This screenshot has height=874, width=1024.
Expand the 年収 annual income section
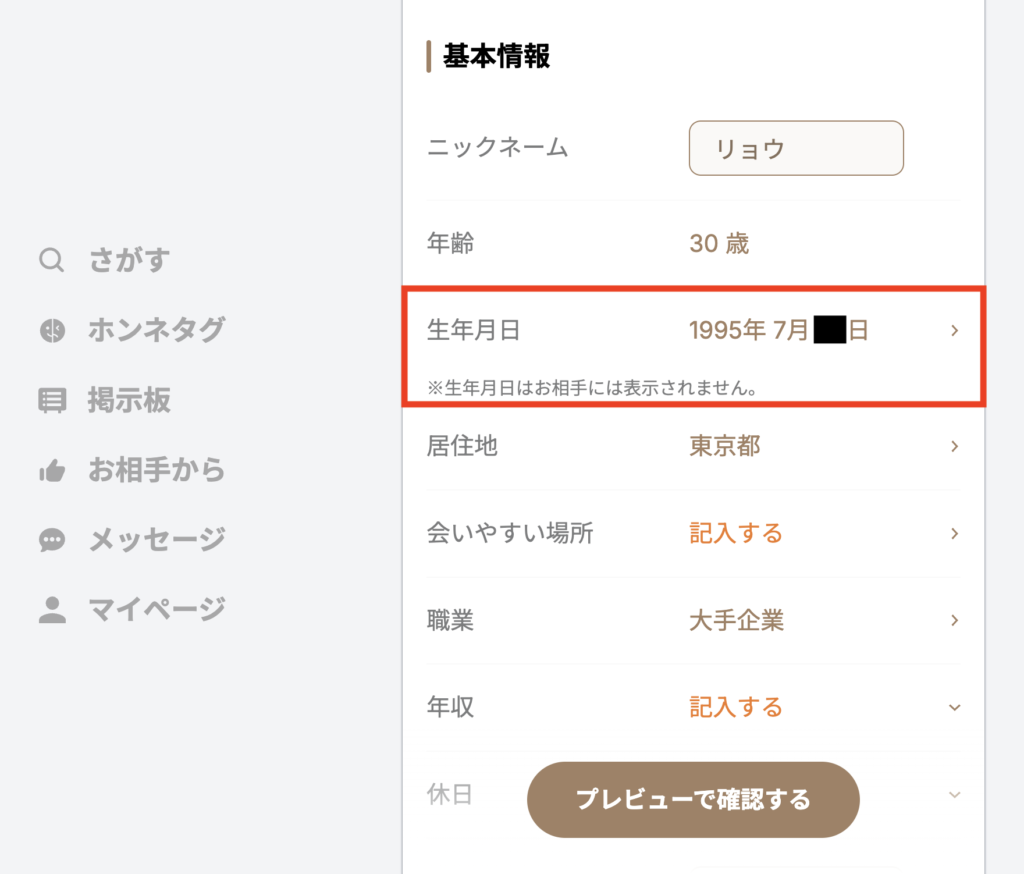[952, 707]
